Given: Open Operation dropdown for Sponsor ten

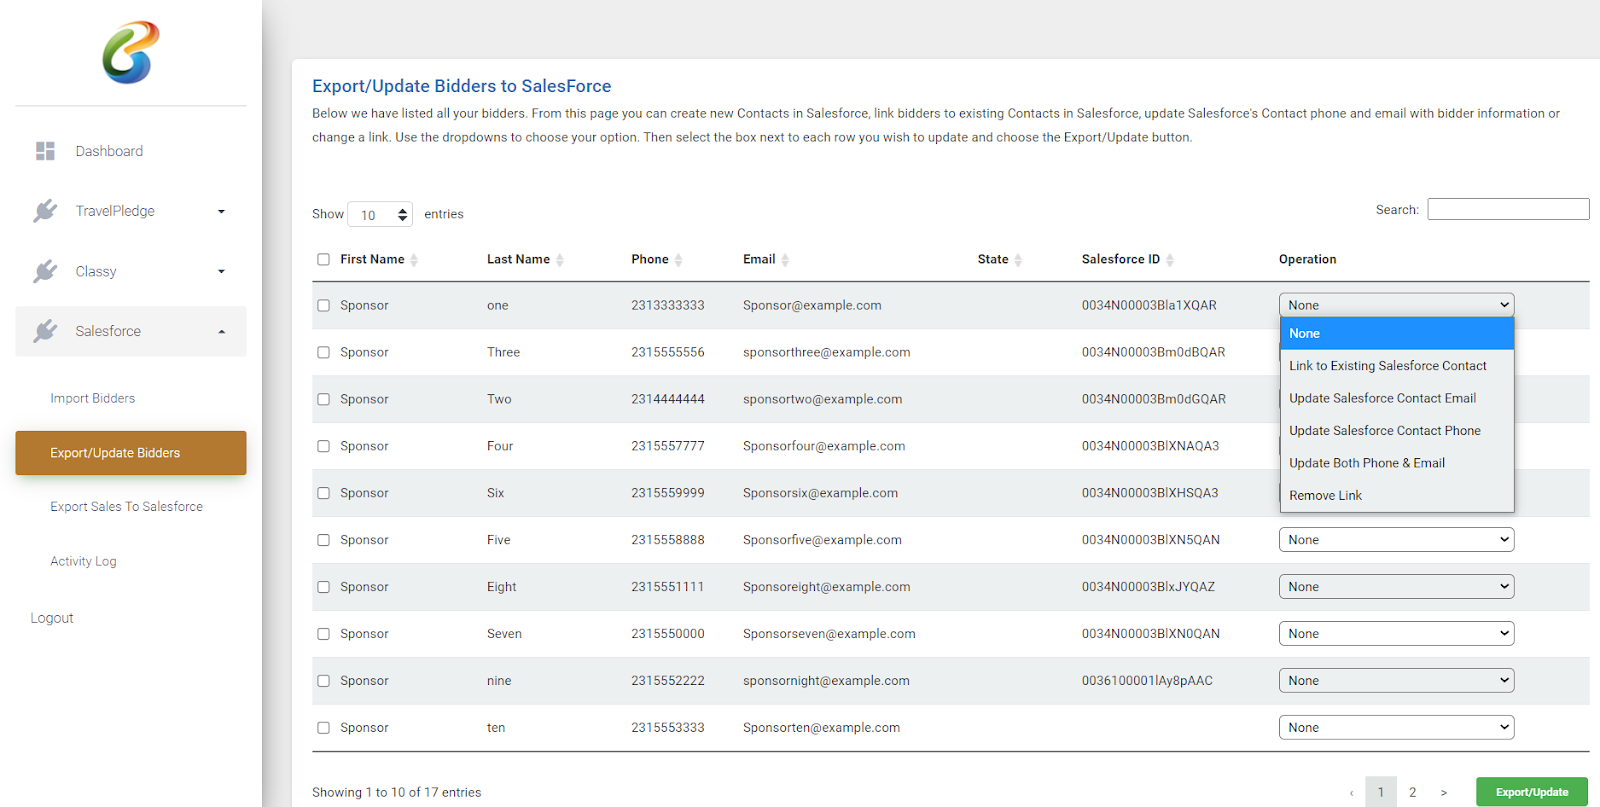Looking at the screenshot, I should (x=1396, y=728).
